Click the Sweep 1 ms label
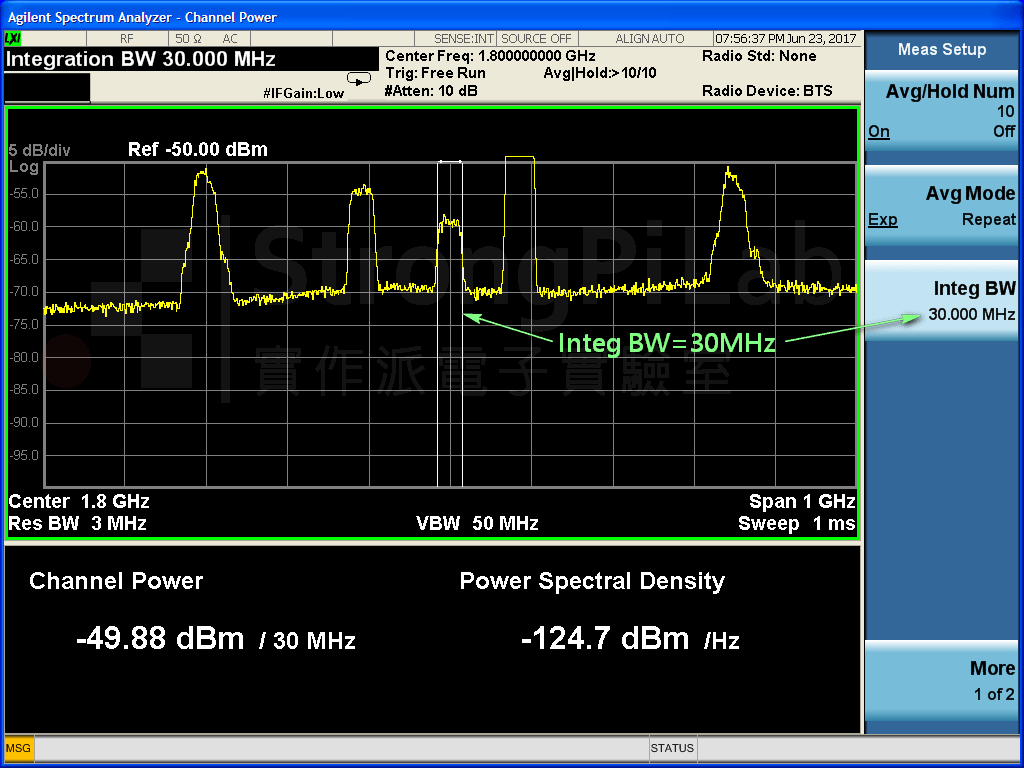The height and width of the screenshot is (768, 1024). [x=797, y=523]
